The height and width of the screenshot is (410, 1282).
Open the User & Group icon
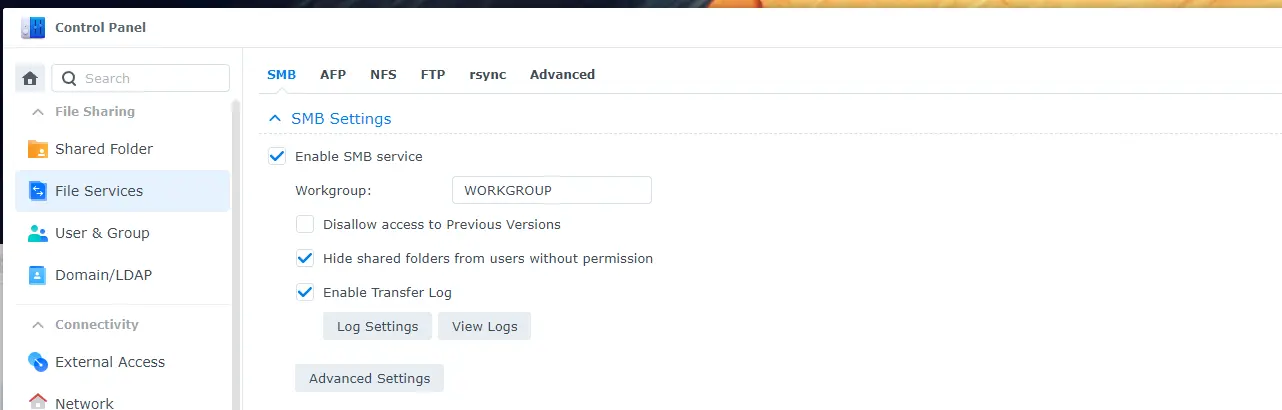tap(38, 233)
